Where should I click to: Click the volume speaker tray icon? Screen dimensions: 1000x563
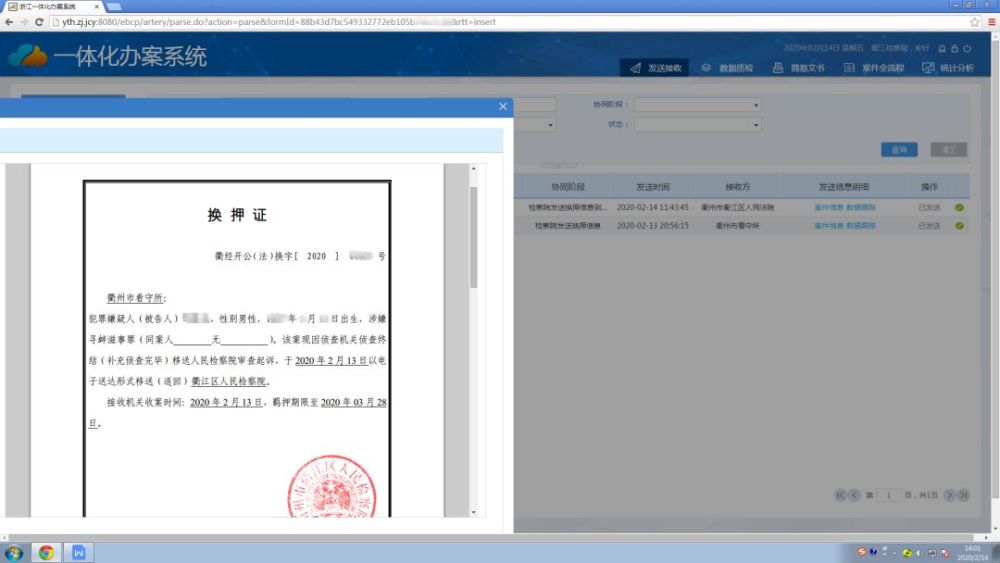click(918, 553)
